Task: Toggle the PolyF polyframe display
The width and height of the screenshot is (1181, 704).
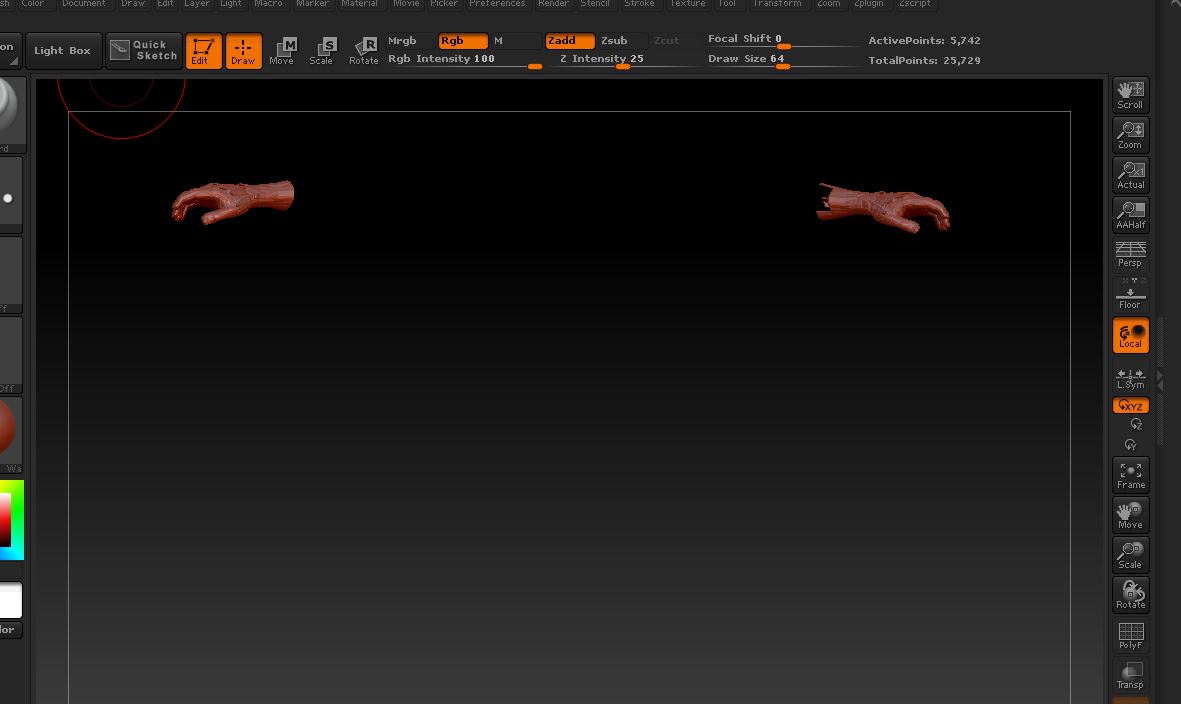Action: pos(1130,635)
